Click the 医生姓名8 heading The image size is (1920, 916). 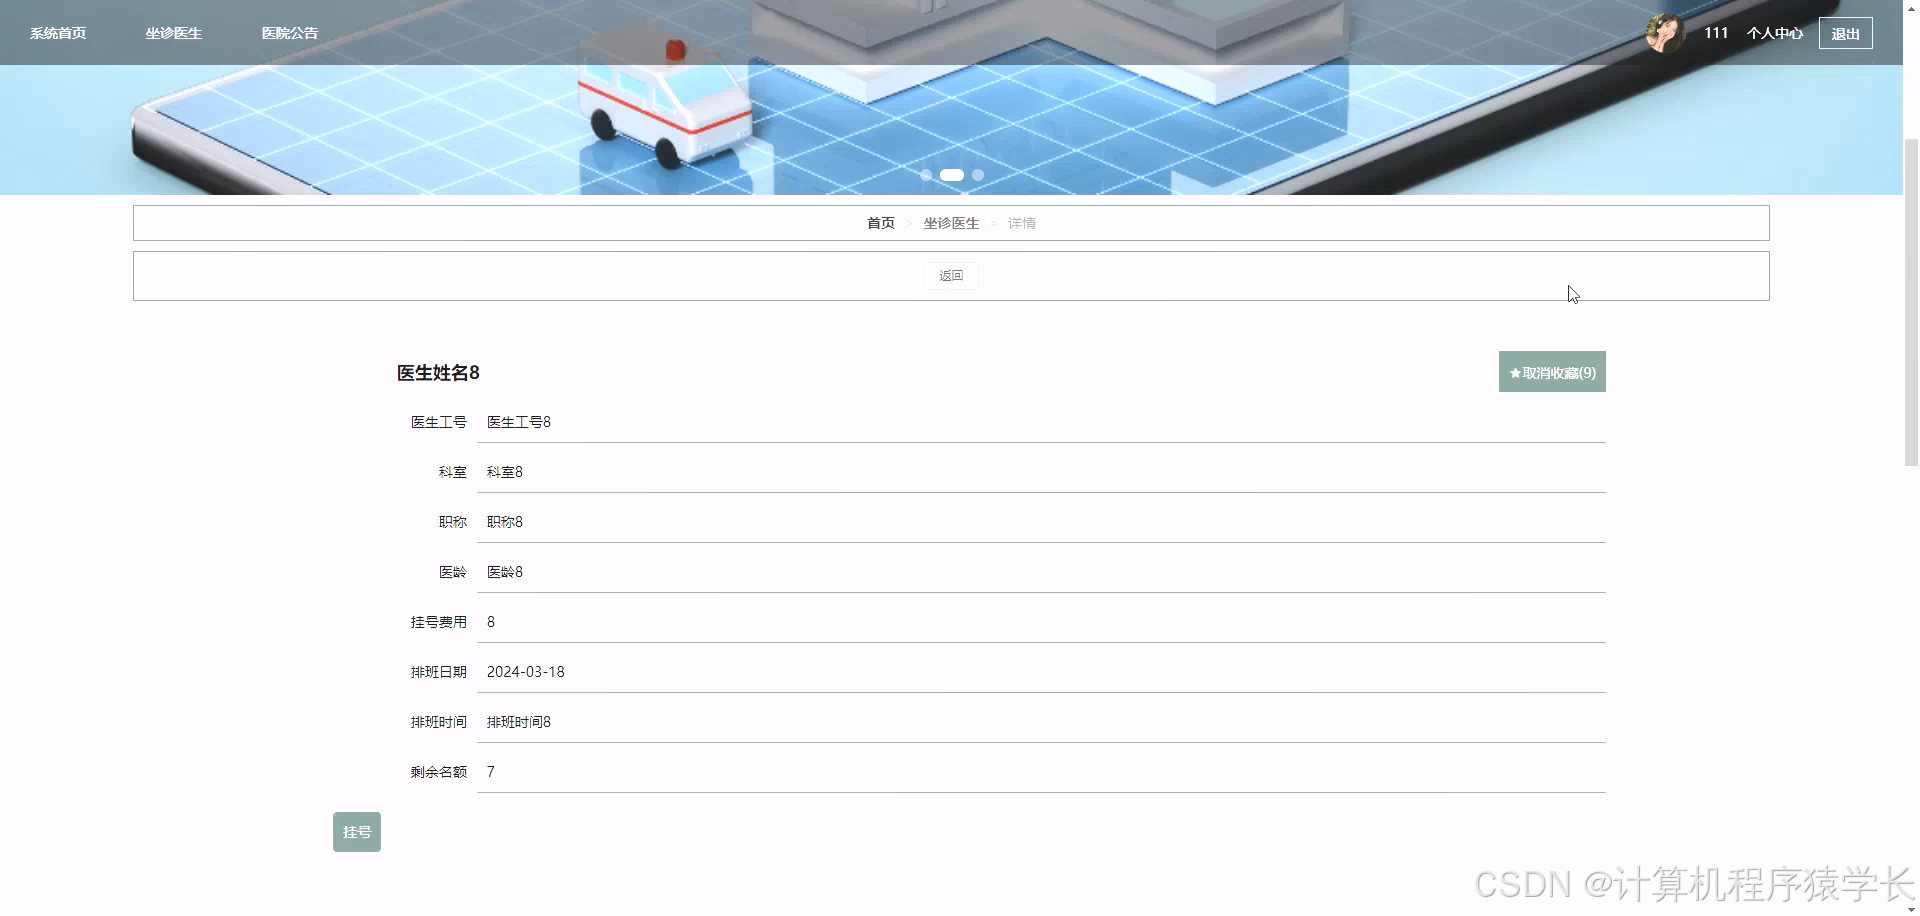[438, 373]
